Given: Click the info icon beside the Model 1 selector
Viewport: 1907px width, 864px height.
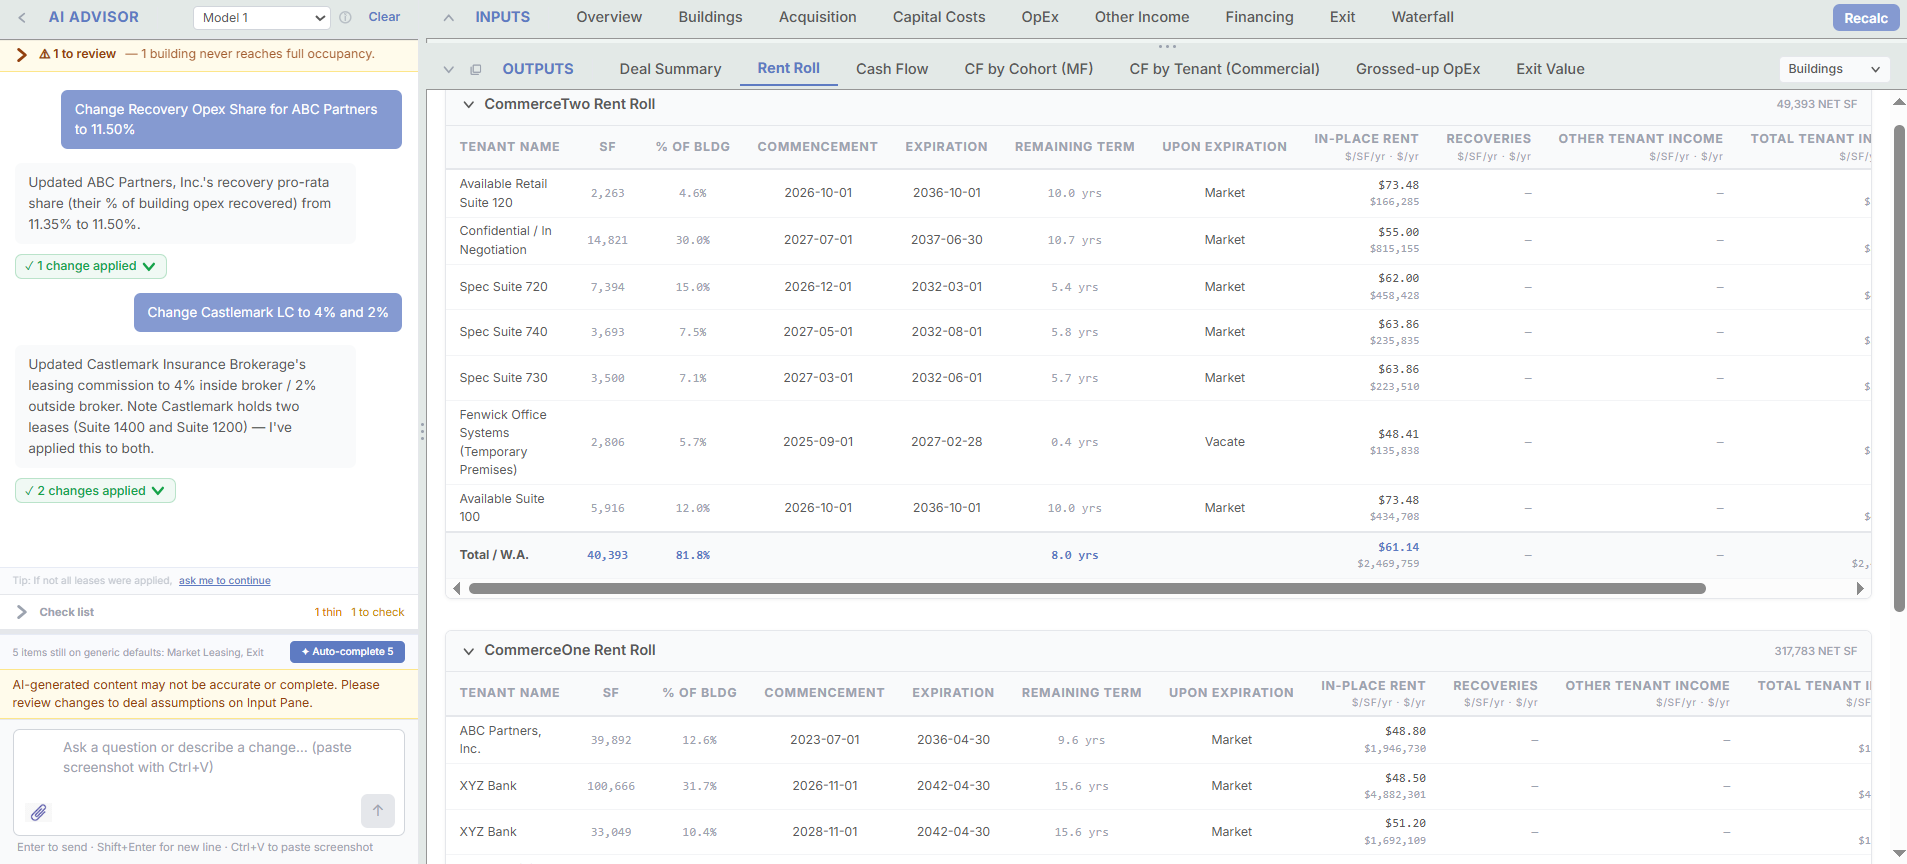Looking at the screenshot, I should pyautogui.click(x=345, y=17).
